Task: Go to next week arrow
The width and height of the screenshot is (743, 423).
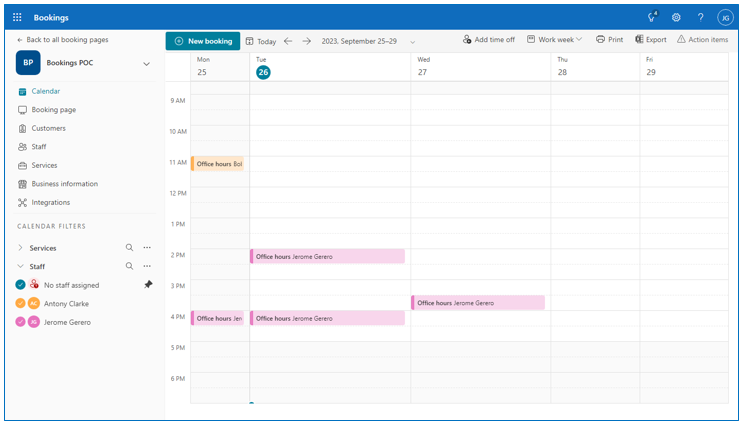Action: 306,41
